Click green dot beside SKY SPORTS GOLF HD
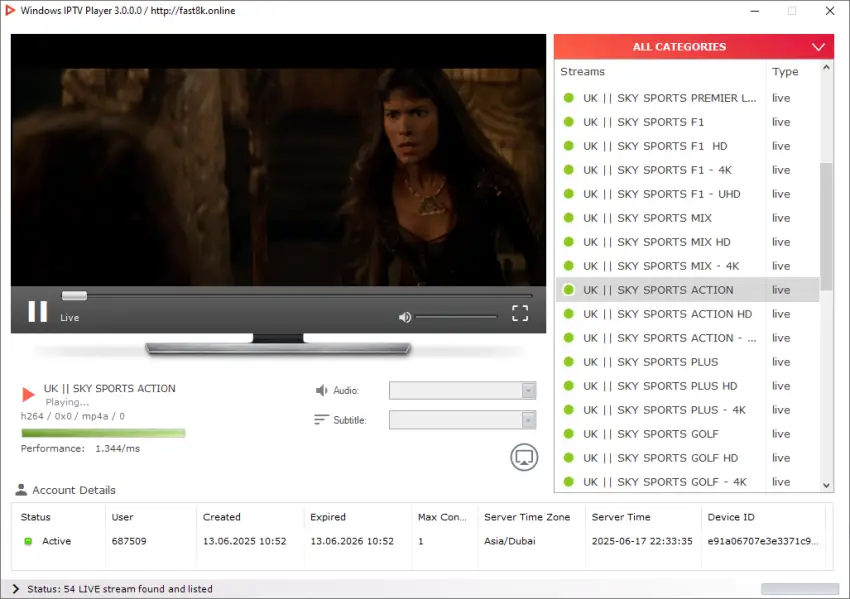The width and height of the screenshot is (850, 599). coord(569,458)
